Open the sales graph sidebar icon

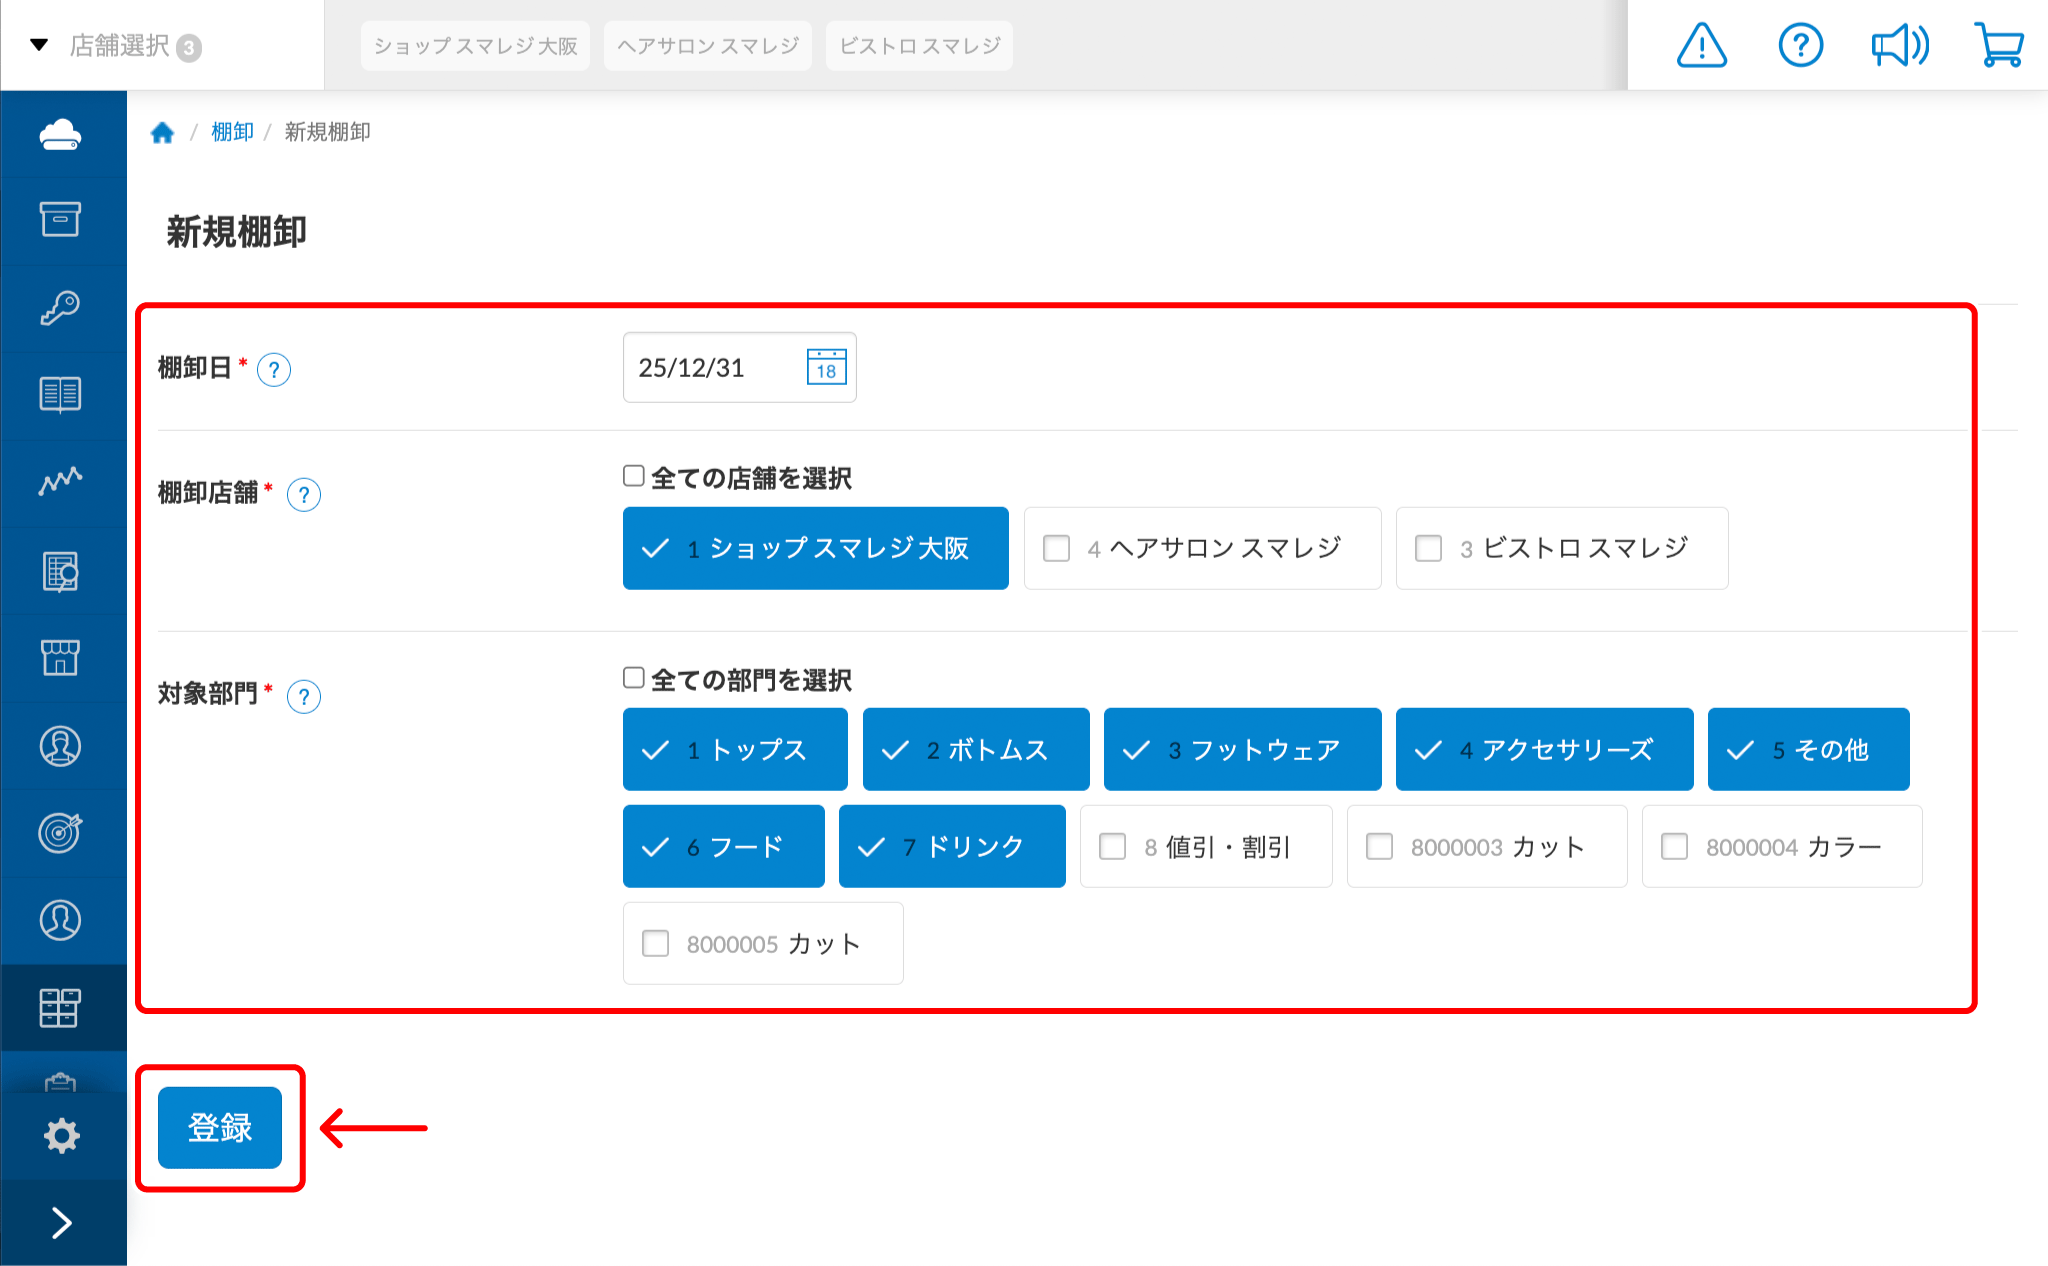coord(60,482)
